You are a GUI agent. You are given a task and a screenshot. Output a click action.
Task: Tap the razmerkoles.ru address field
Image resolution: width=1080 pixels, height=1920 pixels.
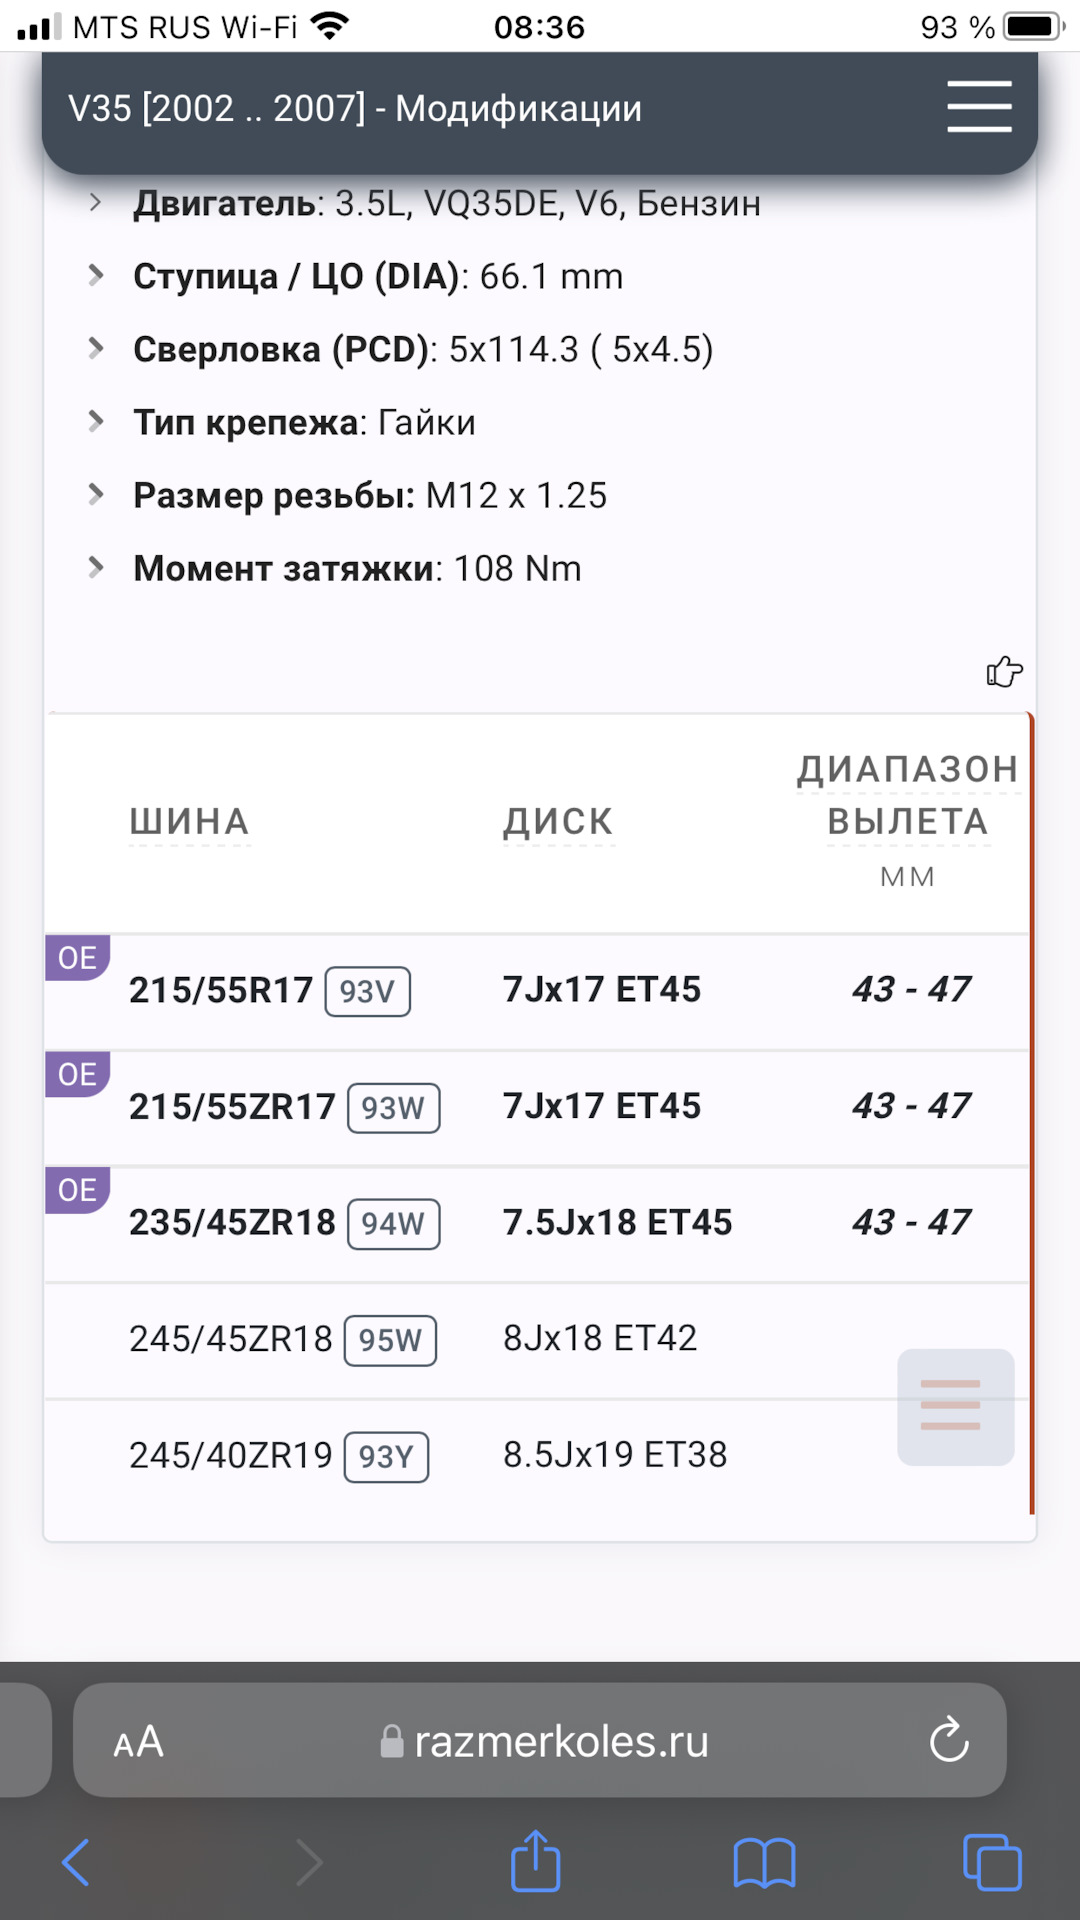(545, 1742)
